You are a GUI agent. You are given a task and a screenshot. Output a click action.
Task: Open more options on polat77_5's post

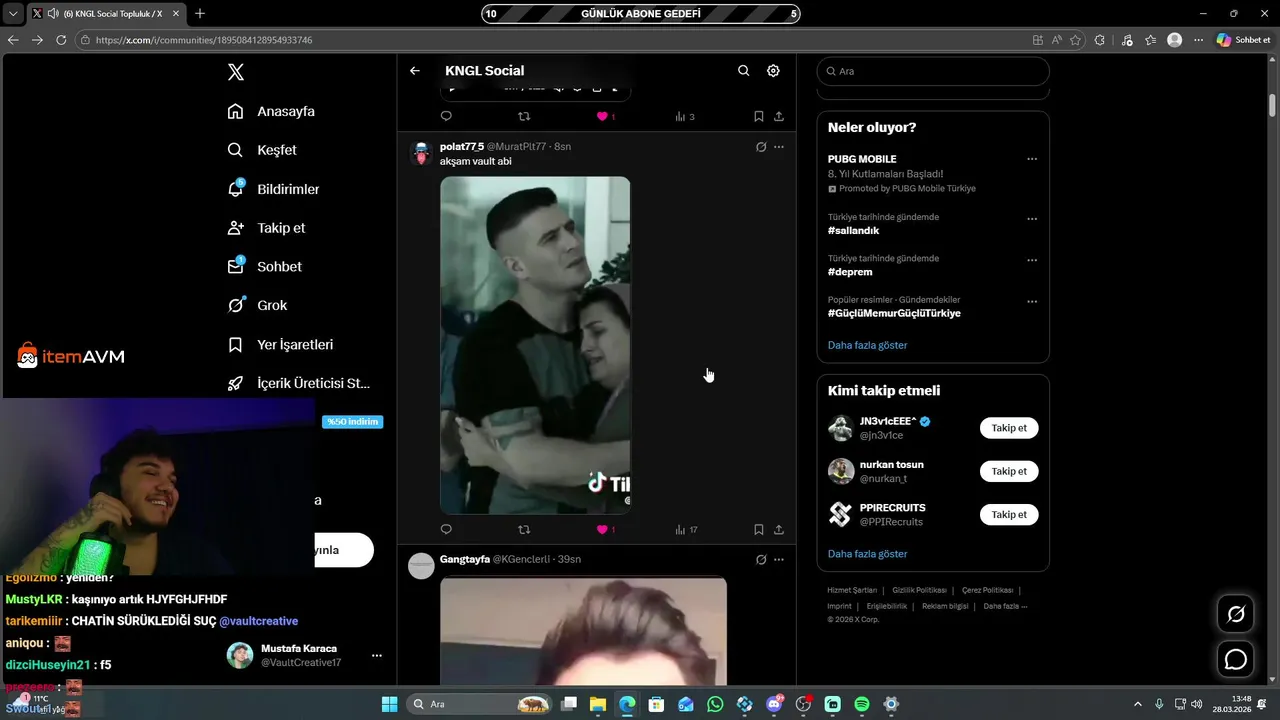779,147
